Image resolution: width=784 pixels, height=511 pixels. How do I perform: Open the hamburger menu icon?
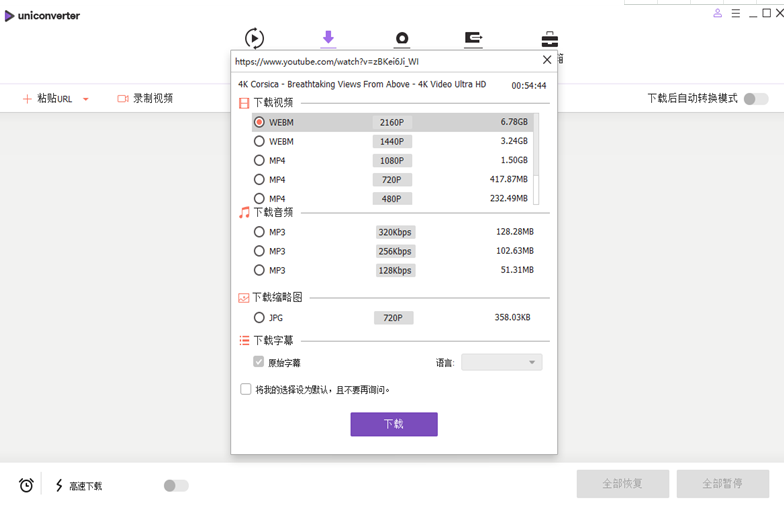coord(736,14)
